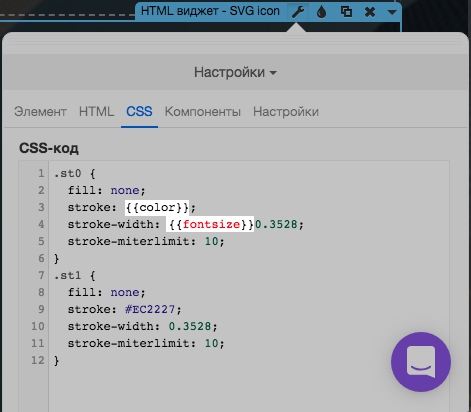Image resolution: width=471 pixels, height=412 pixels.
Task: Open the Настройки tab in the tab row
Action: pos(286,112)
